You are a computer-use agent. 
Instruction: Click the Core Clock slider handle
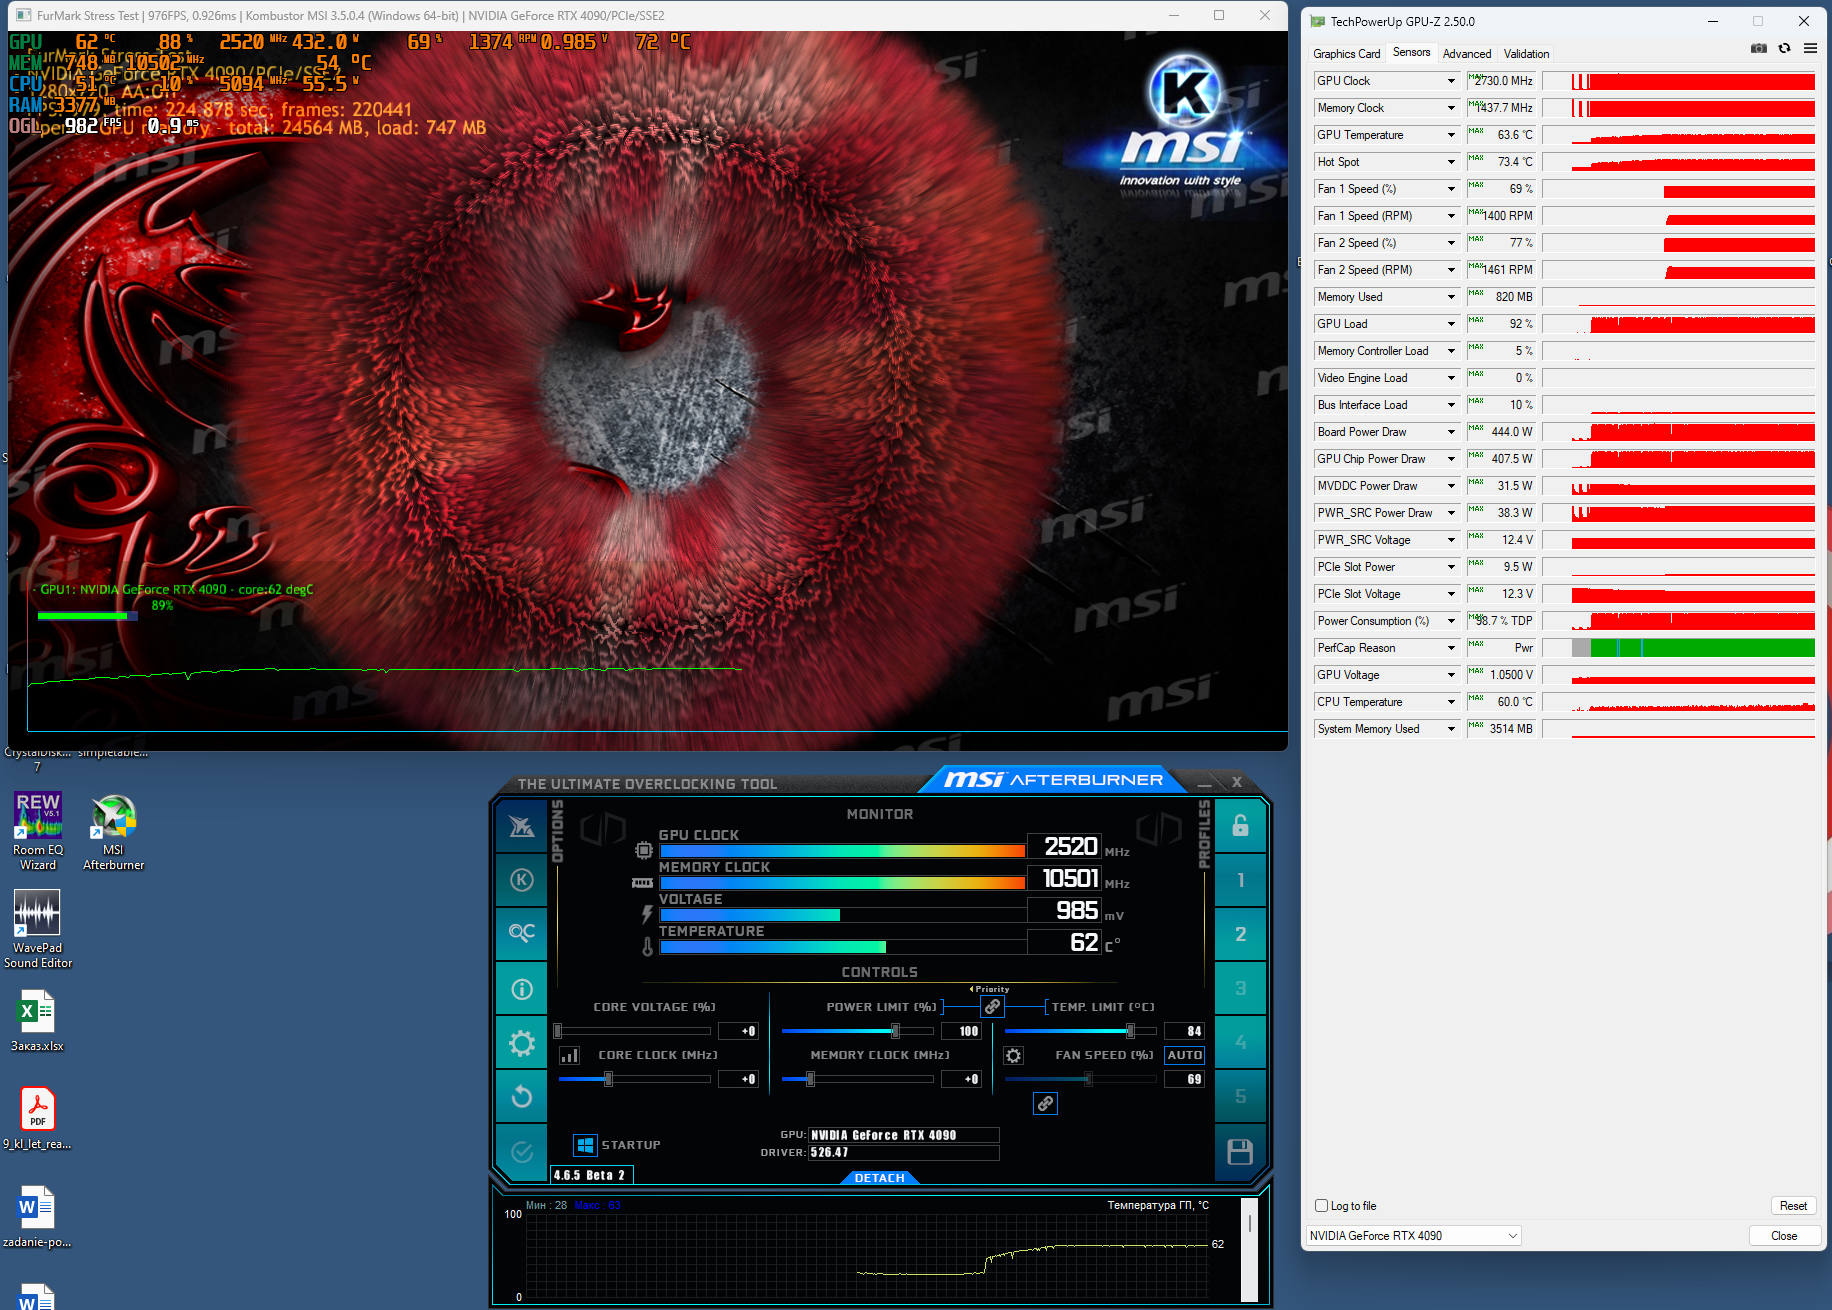[x=608, y=1079]
